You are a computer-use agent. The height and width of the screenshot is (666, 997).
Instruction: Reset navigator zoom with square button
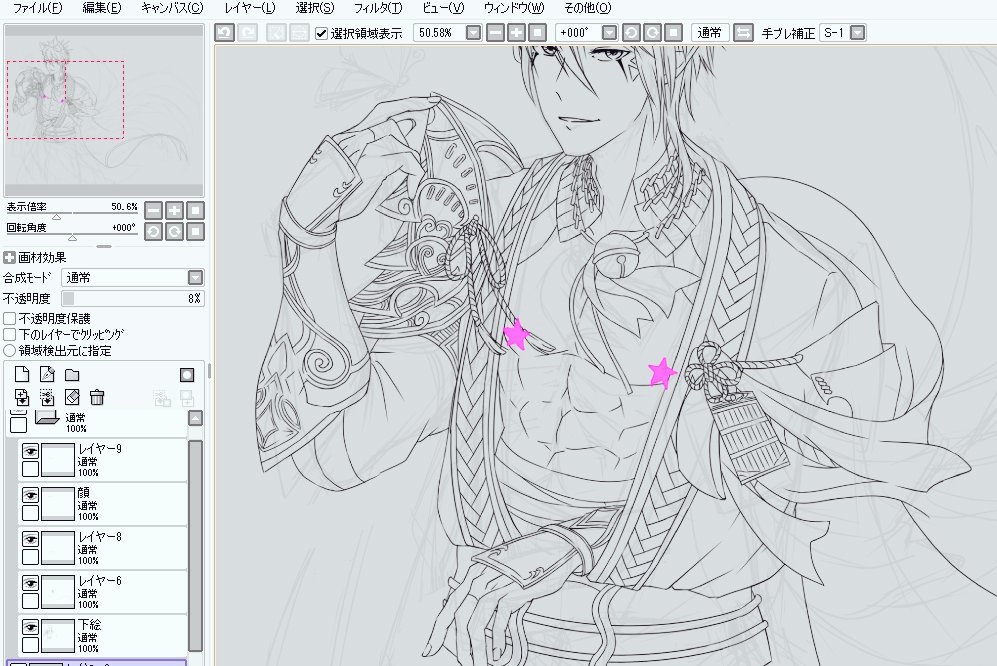[195, 211]
